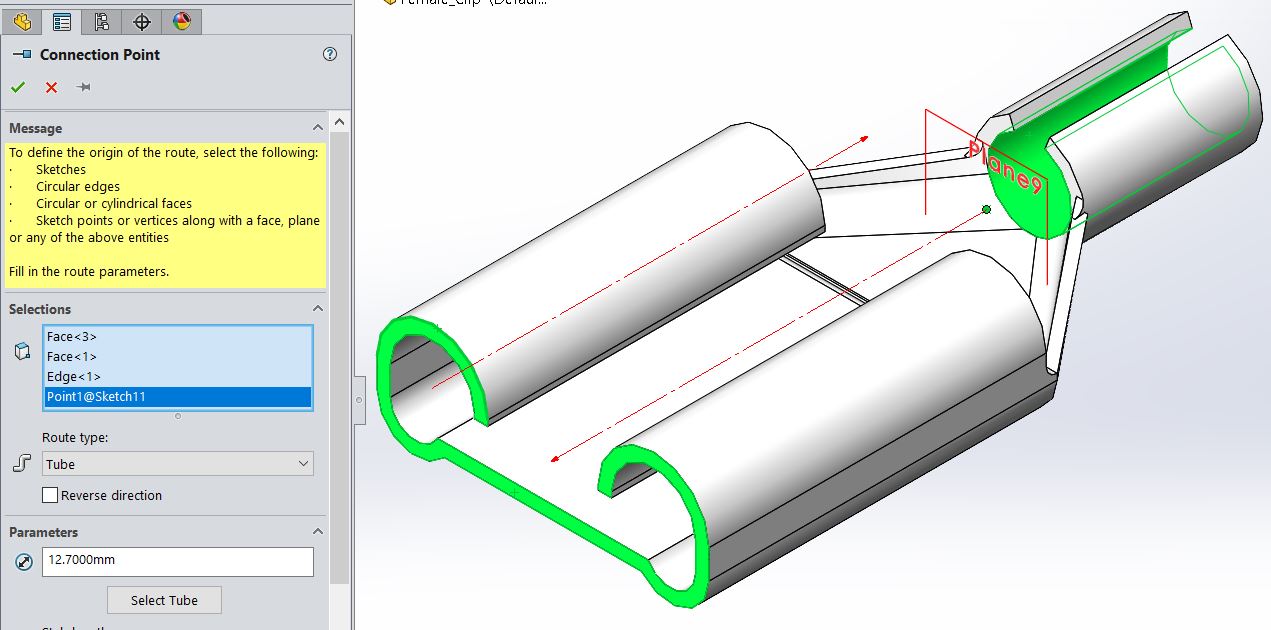
Task: Click the selection entity cube icon
Action: 22,350
